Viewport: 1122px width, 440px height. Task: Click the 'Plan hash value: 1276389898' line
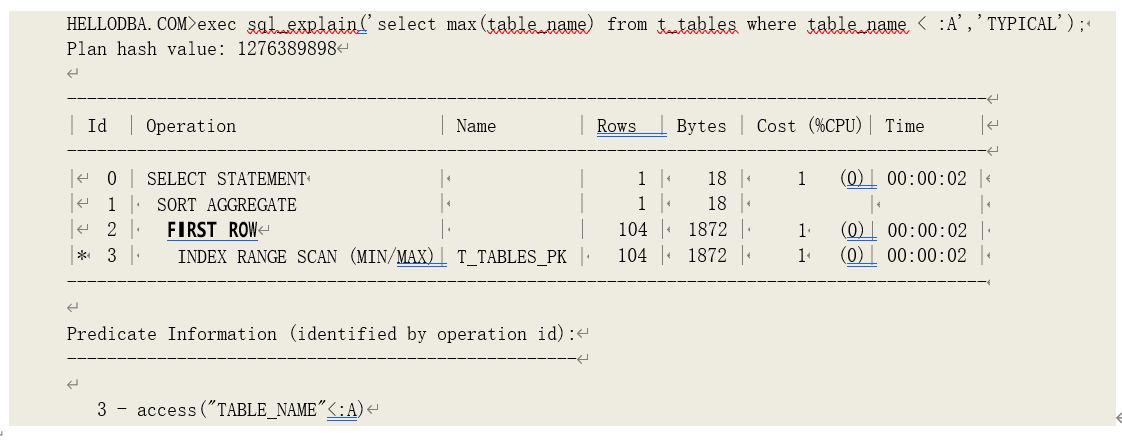coord(201,49)
